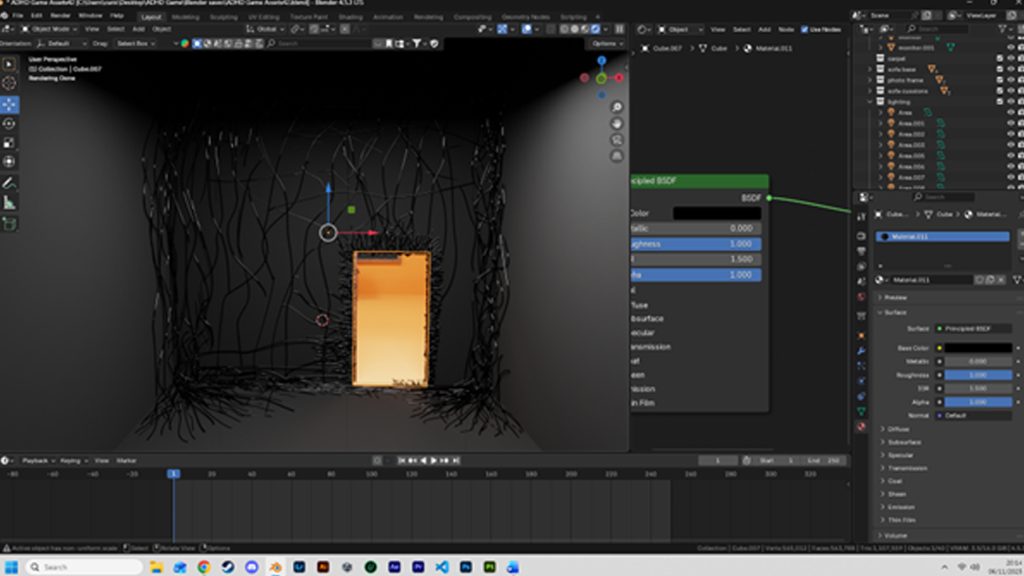This screenshot has height=576, width=1024.
Task: Select the Rotate tool in left toolbar
Action: click(9, 123)
